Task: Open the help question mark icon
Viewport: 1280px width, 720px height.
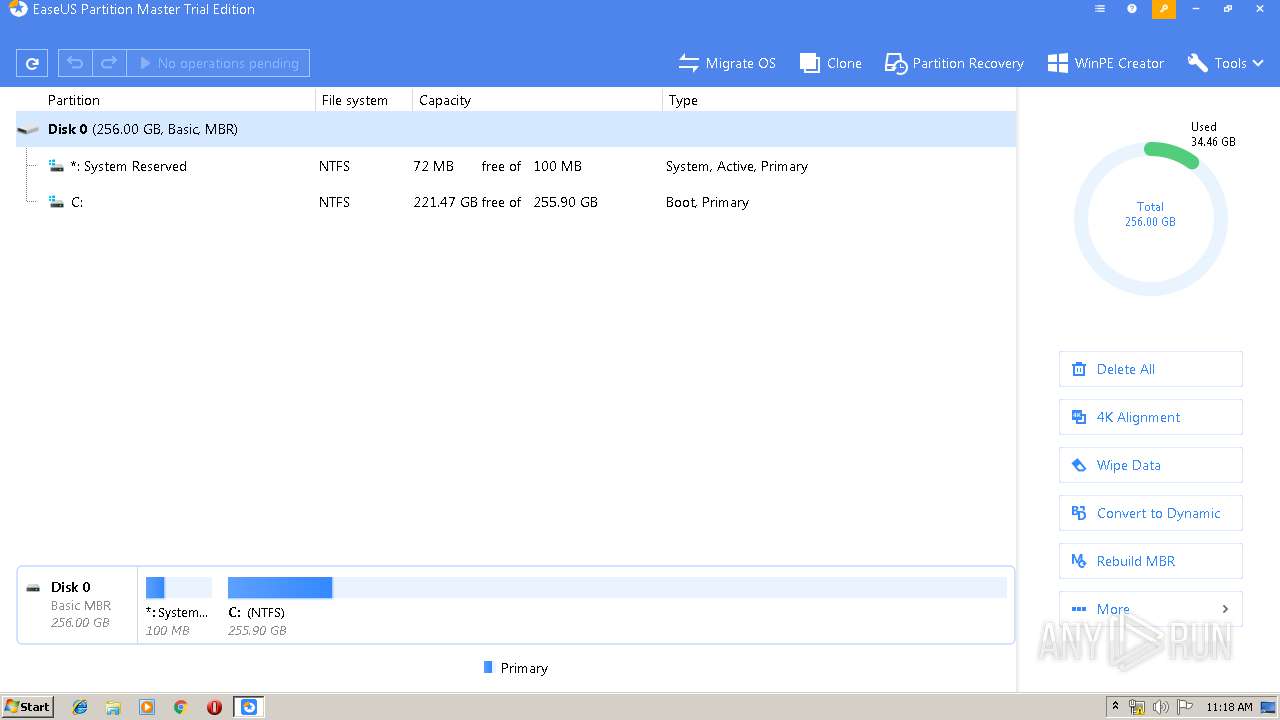Action: [1132, 9]
